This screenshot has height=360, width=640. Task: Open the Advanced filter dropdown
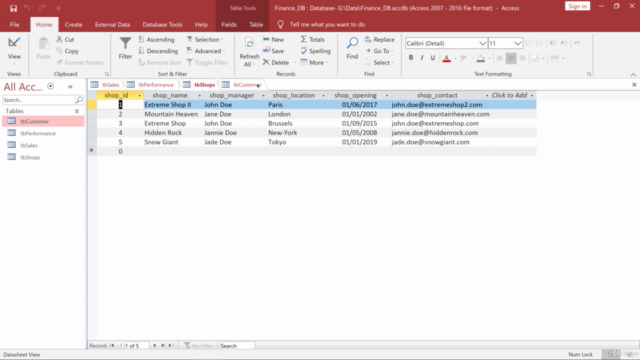(x=206, y=51)
